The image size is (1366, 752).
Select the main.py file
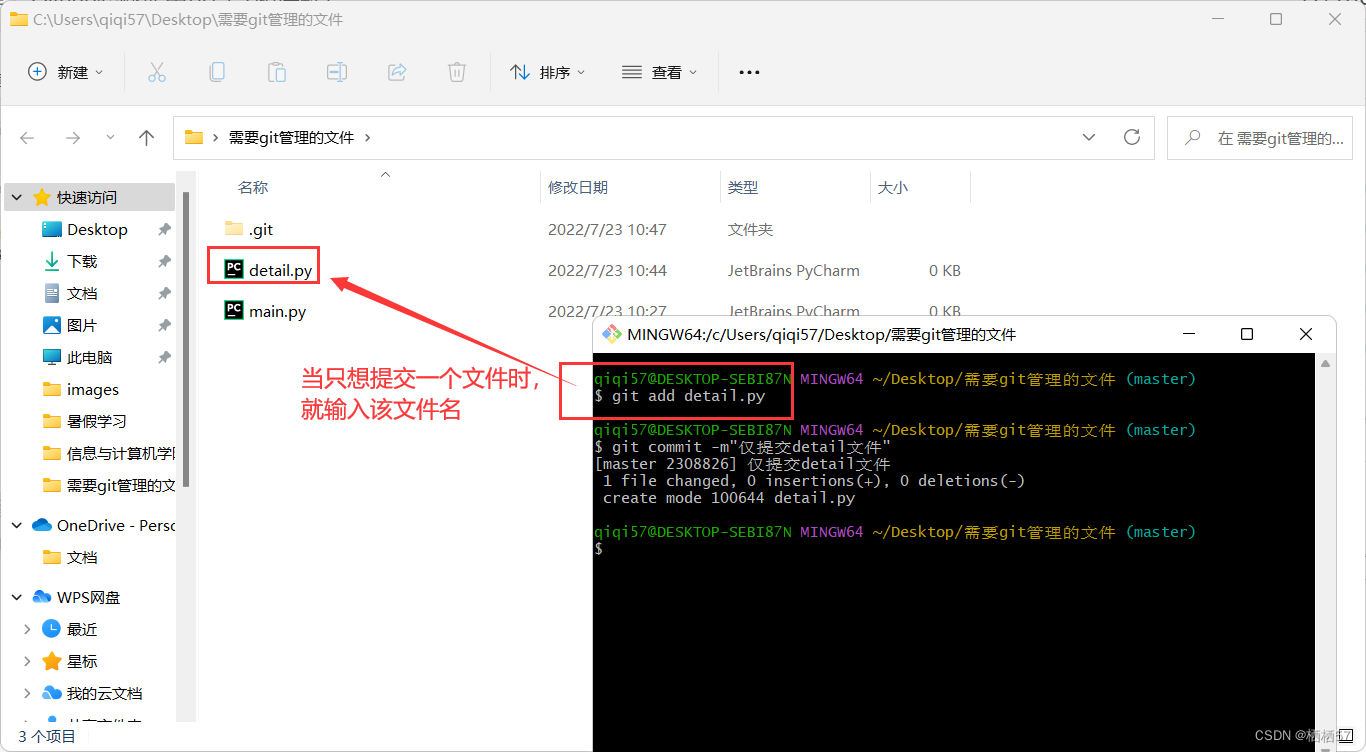tap(277, 311)
